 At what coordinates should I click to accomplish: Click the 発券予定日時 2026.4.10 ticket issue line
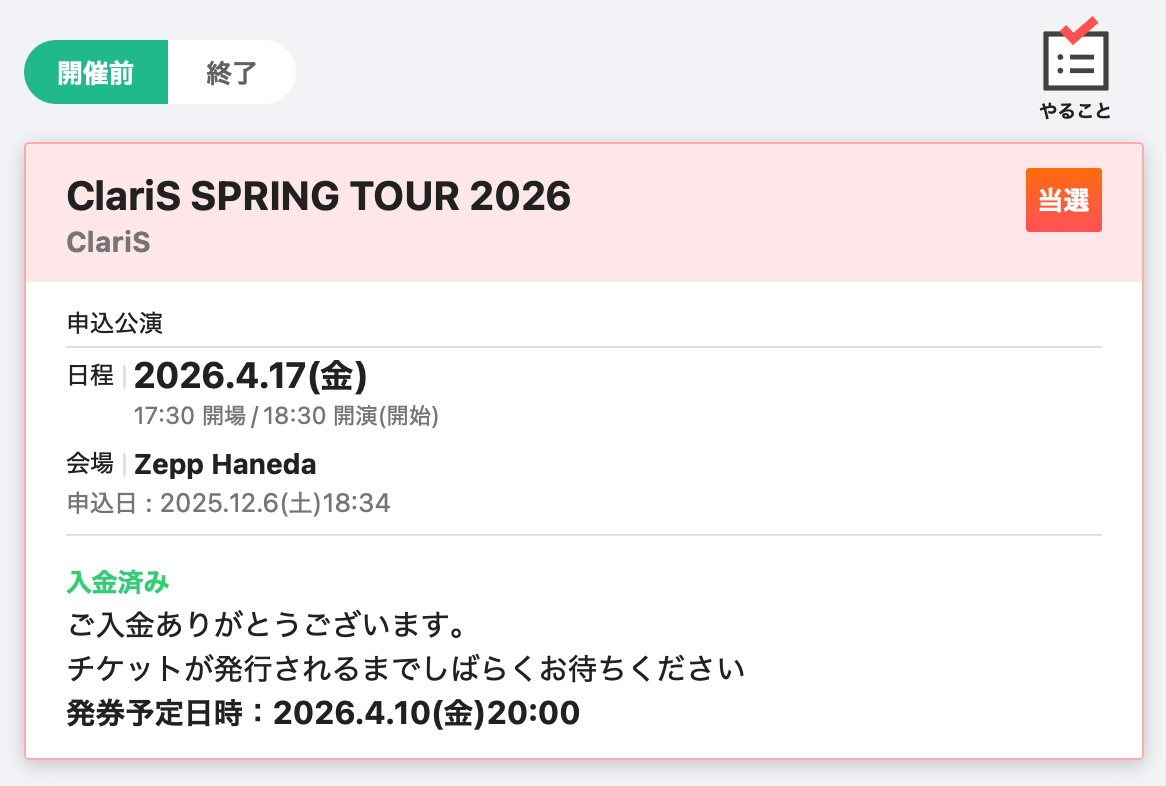coord(322,713)
